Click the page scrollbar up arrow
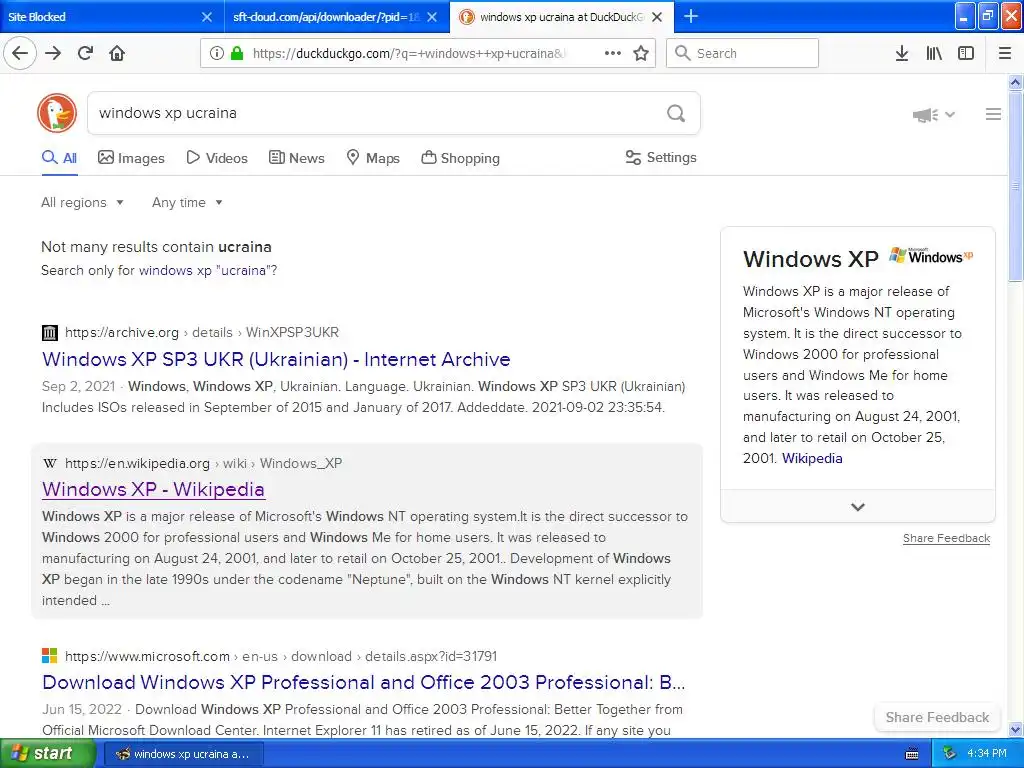 click(1016, 82)
